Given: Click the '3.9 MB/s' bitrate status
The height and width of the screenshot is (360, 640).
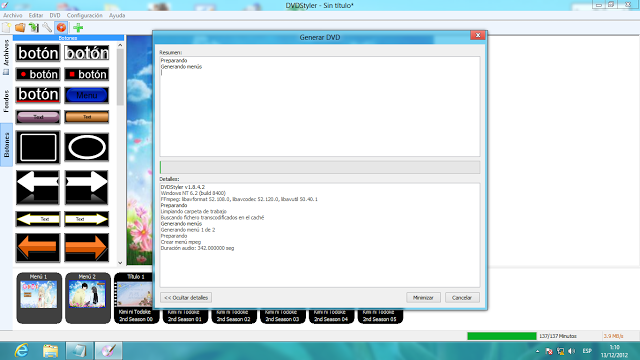Looking at the screenshot, I should (x=613, y=336).
